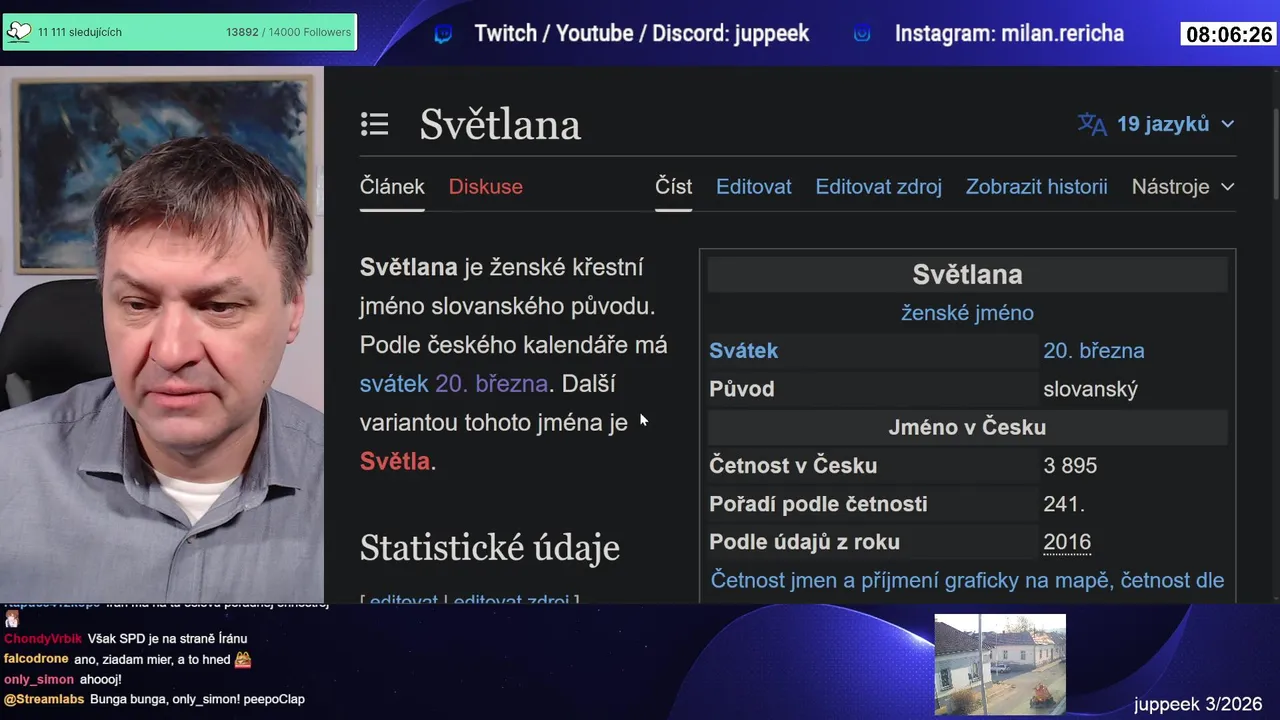Click the slovanský origin value
Screen dimensions: 1280x720
(1090, 389)
